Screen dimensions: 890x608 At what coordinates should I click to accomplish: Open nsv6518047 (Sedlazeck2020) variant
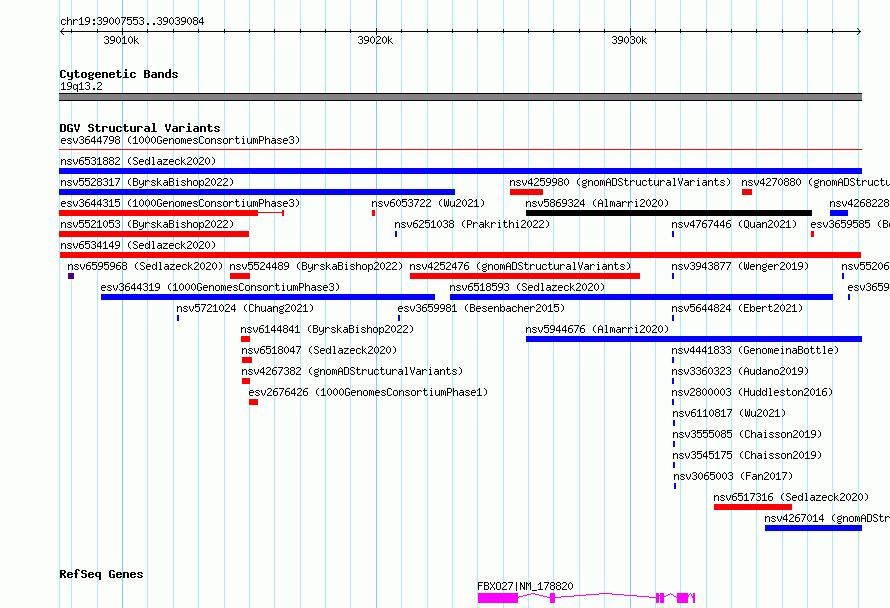tap(319, 350)
